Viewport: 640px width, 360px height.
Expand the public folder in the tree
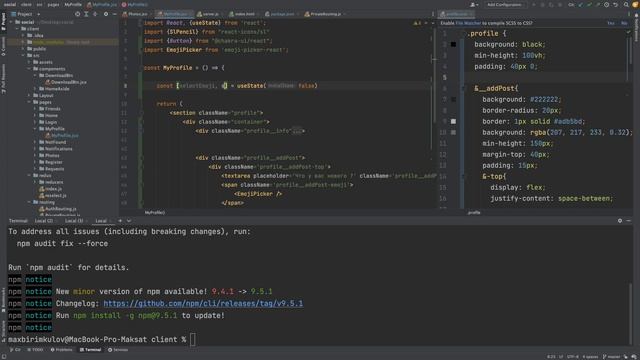pos(23,49)
